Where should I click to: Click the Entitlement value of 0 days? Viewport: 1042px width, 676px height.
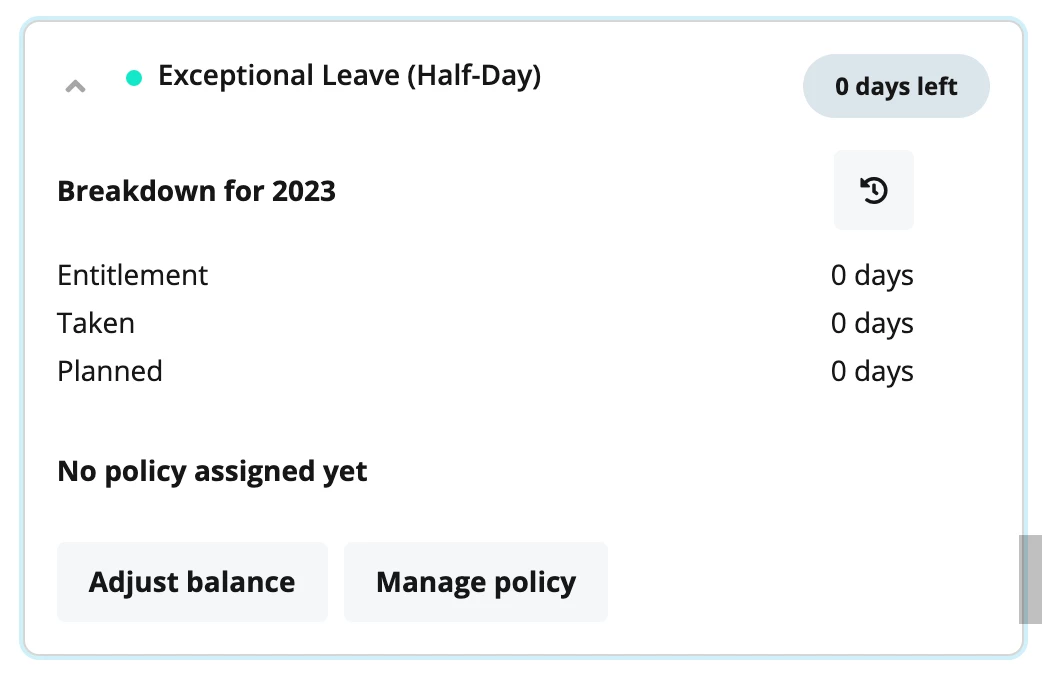[x=872, y=275]
